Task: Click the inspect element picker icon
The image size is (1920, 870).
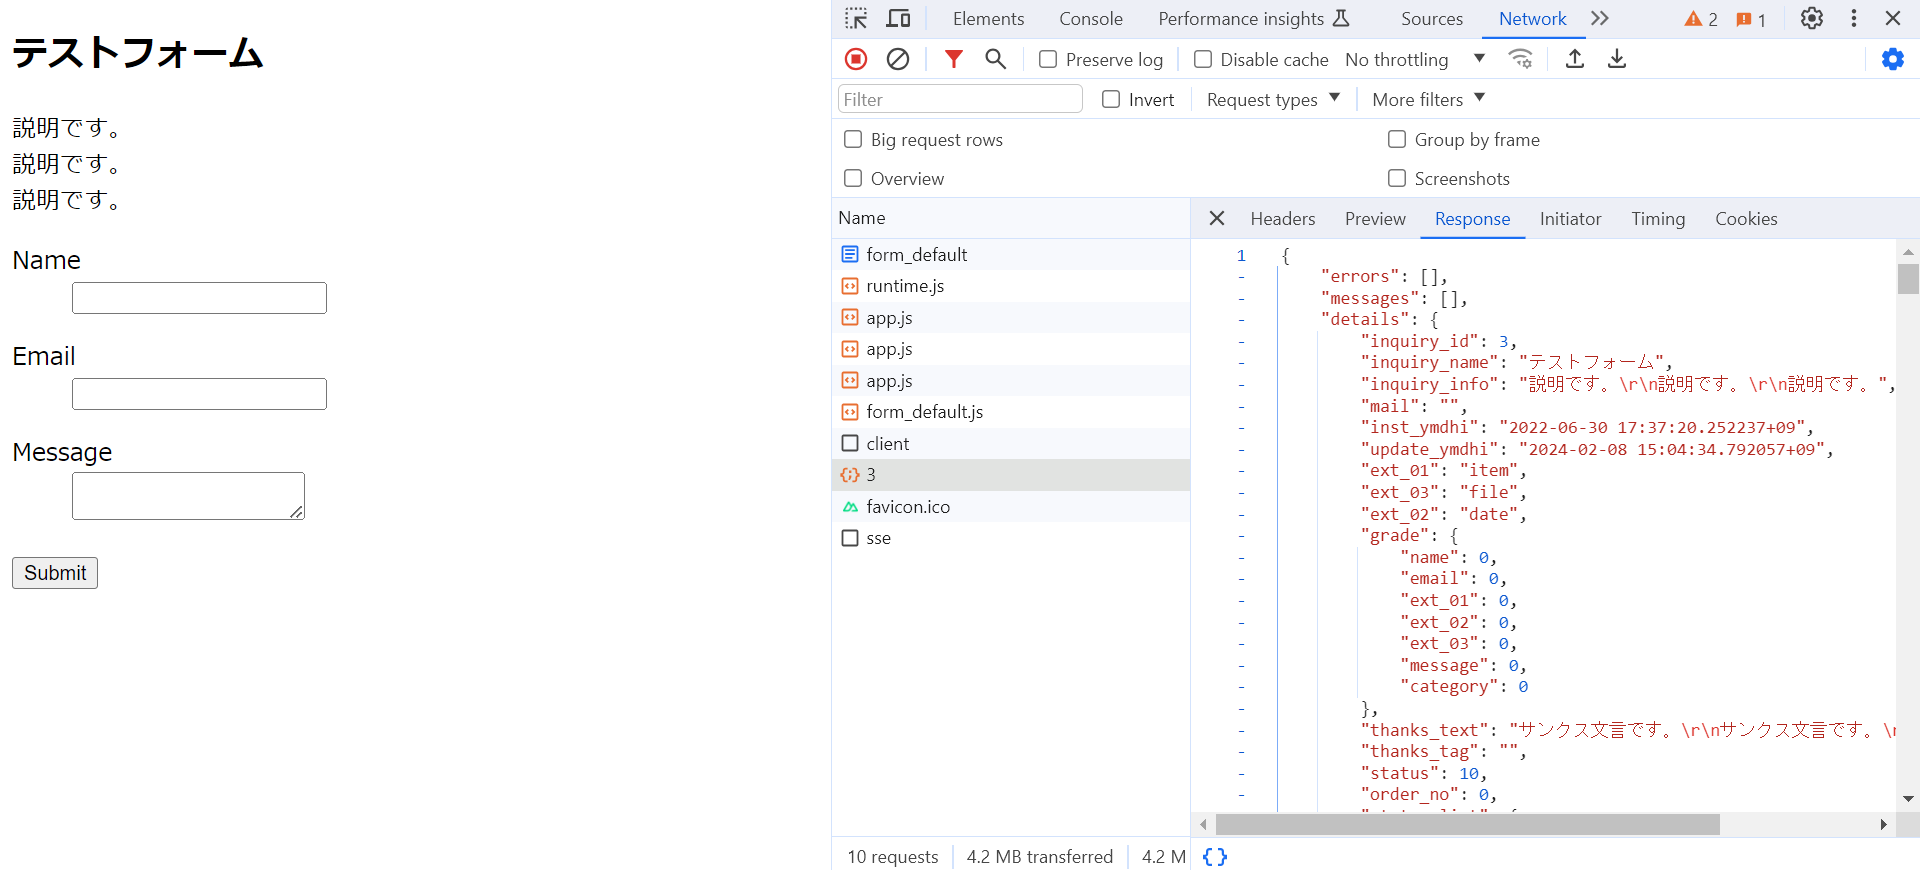Action: [856, 19]
